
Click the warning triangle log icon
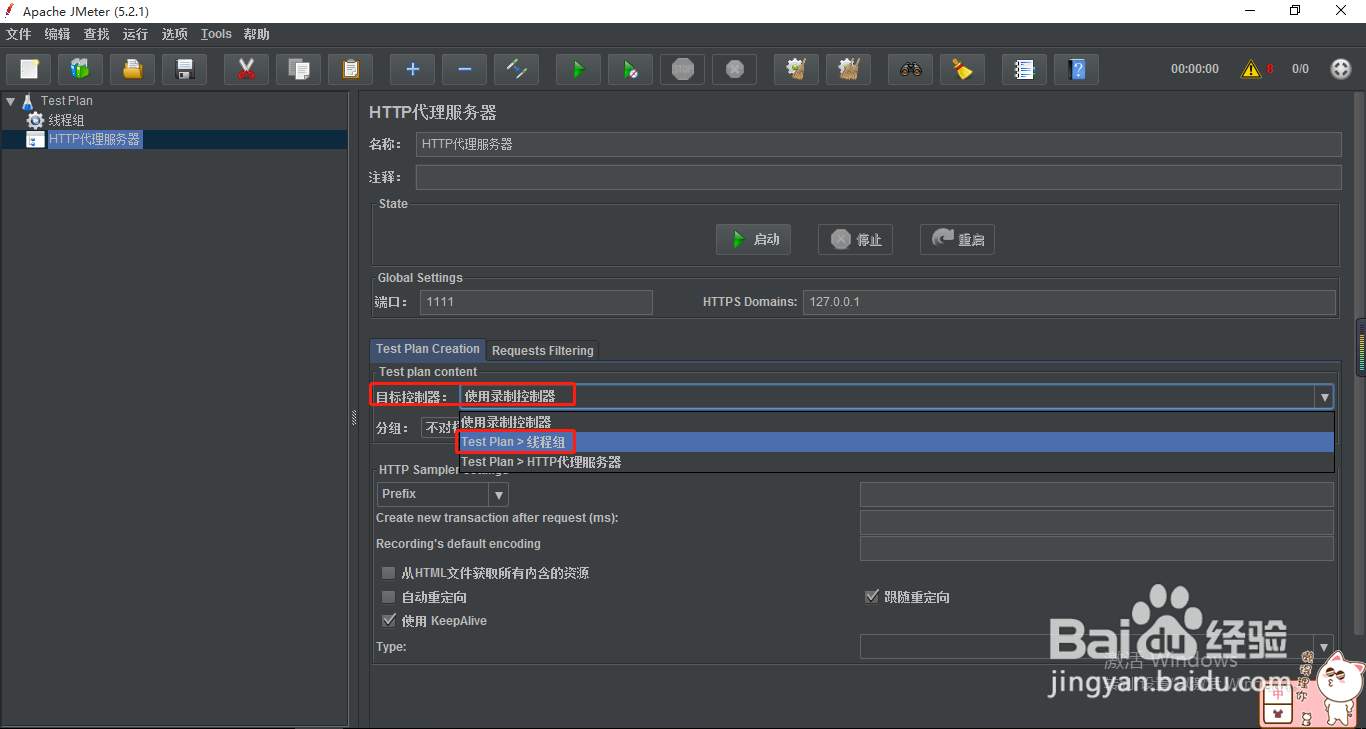point(1251,69)
